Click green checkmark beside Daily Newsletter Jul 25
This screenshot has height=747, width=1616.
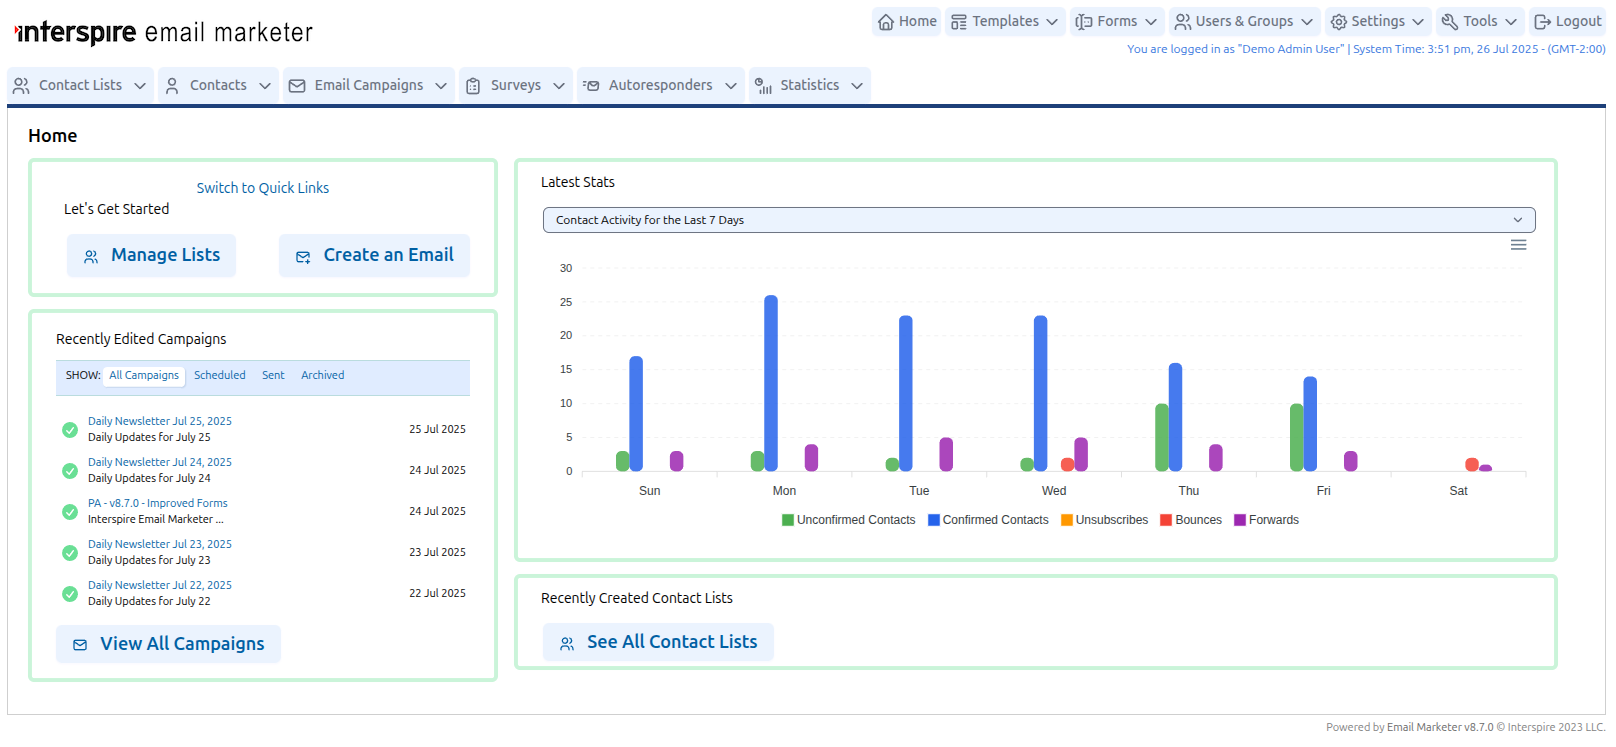(x=70, y=430)
